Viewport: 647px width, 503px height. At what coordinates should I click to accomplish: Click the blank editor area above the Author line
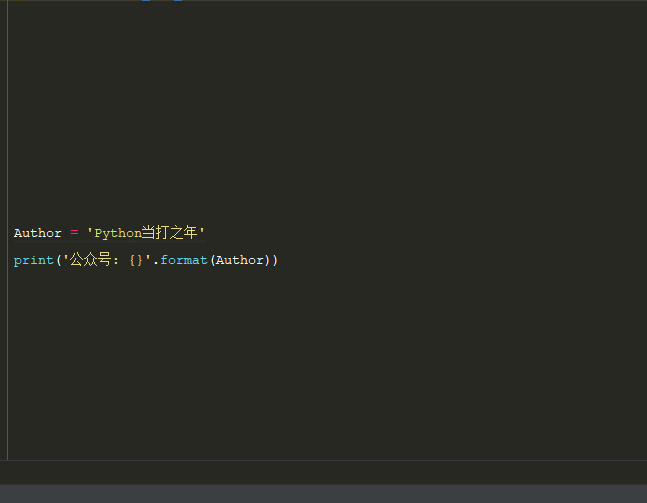click(x=326, y=111)
